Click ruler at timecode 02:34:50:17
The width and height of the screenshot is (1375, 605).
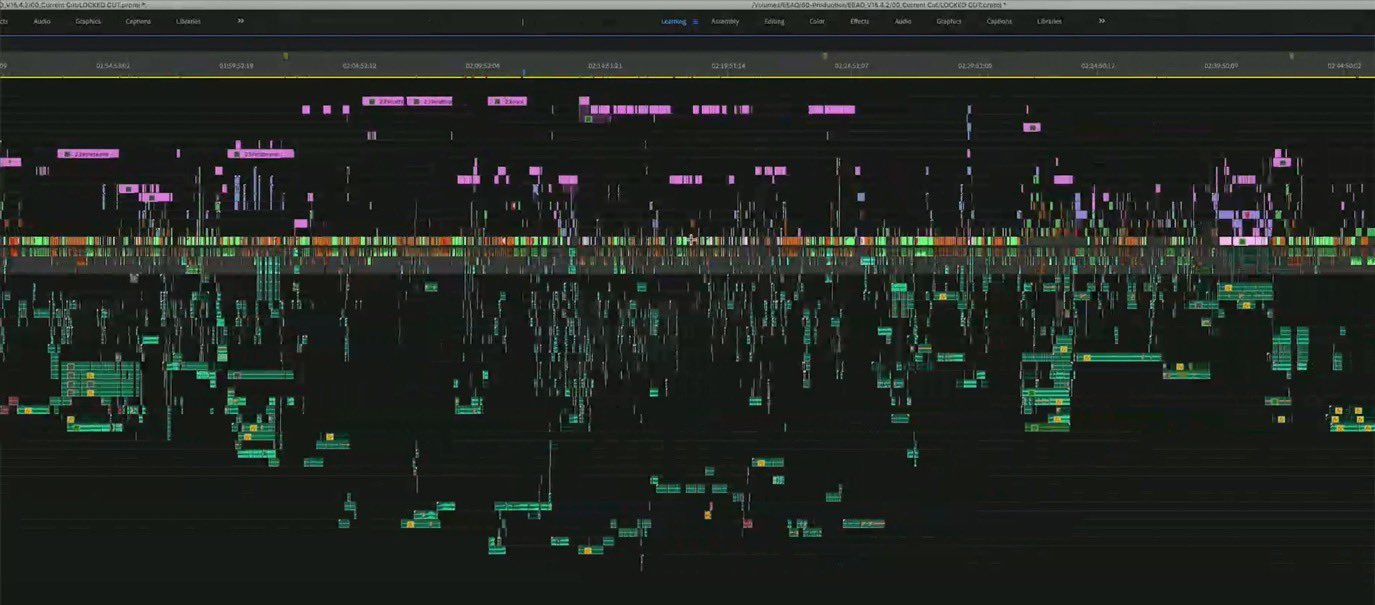coord(1098,66)
